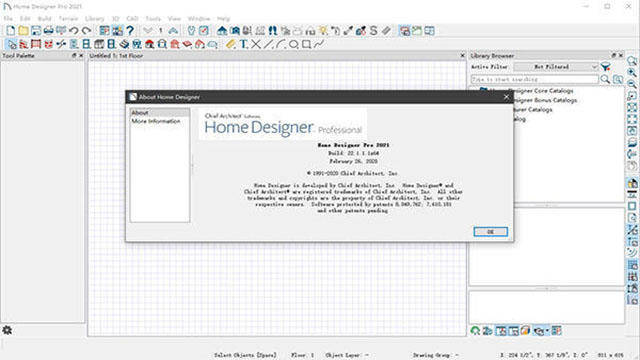Open the Build menu
640x360 pixels.
[x=44, y=18]
